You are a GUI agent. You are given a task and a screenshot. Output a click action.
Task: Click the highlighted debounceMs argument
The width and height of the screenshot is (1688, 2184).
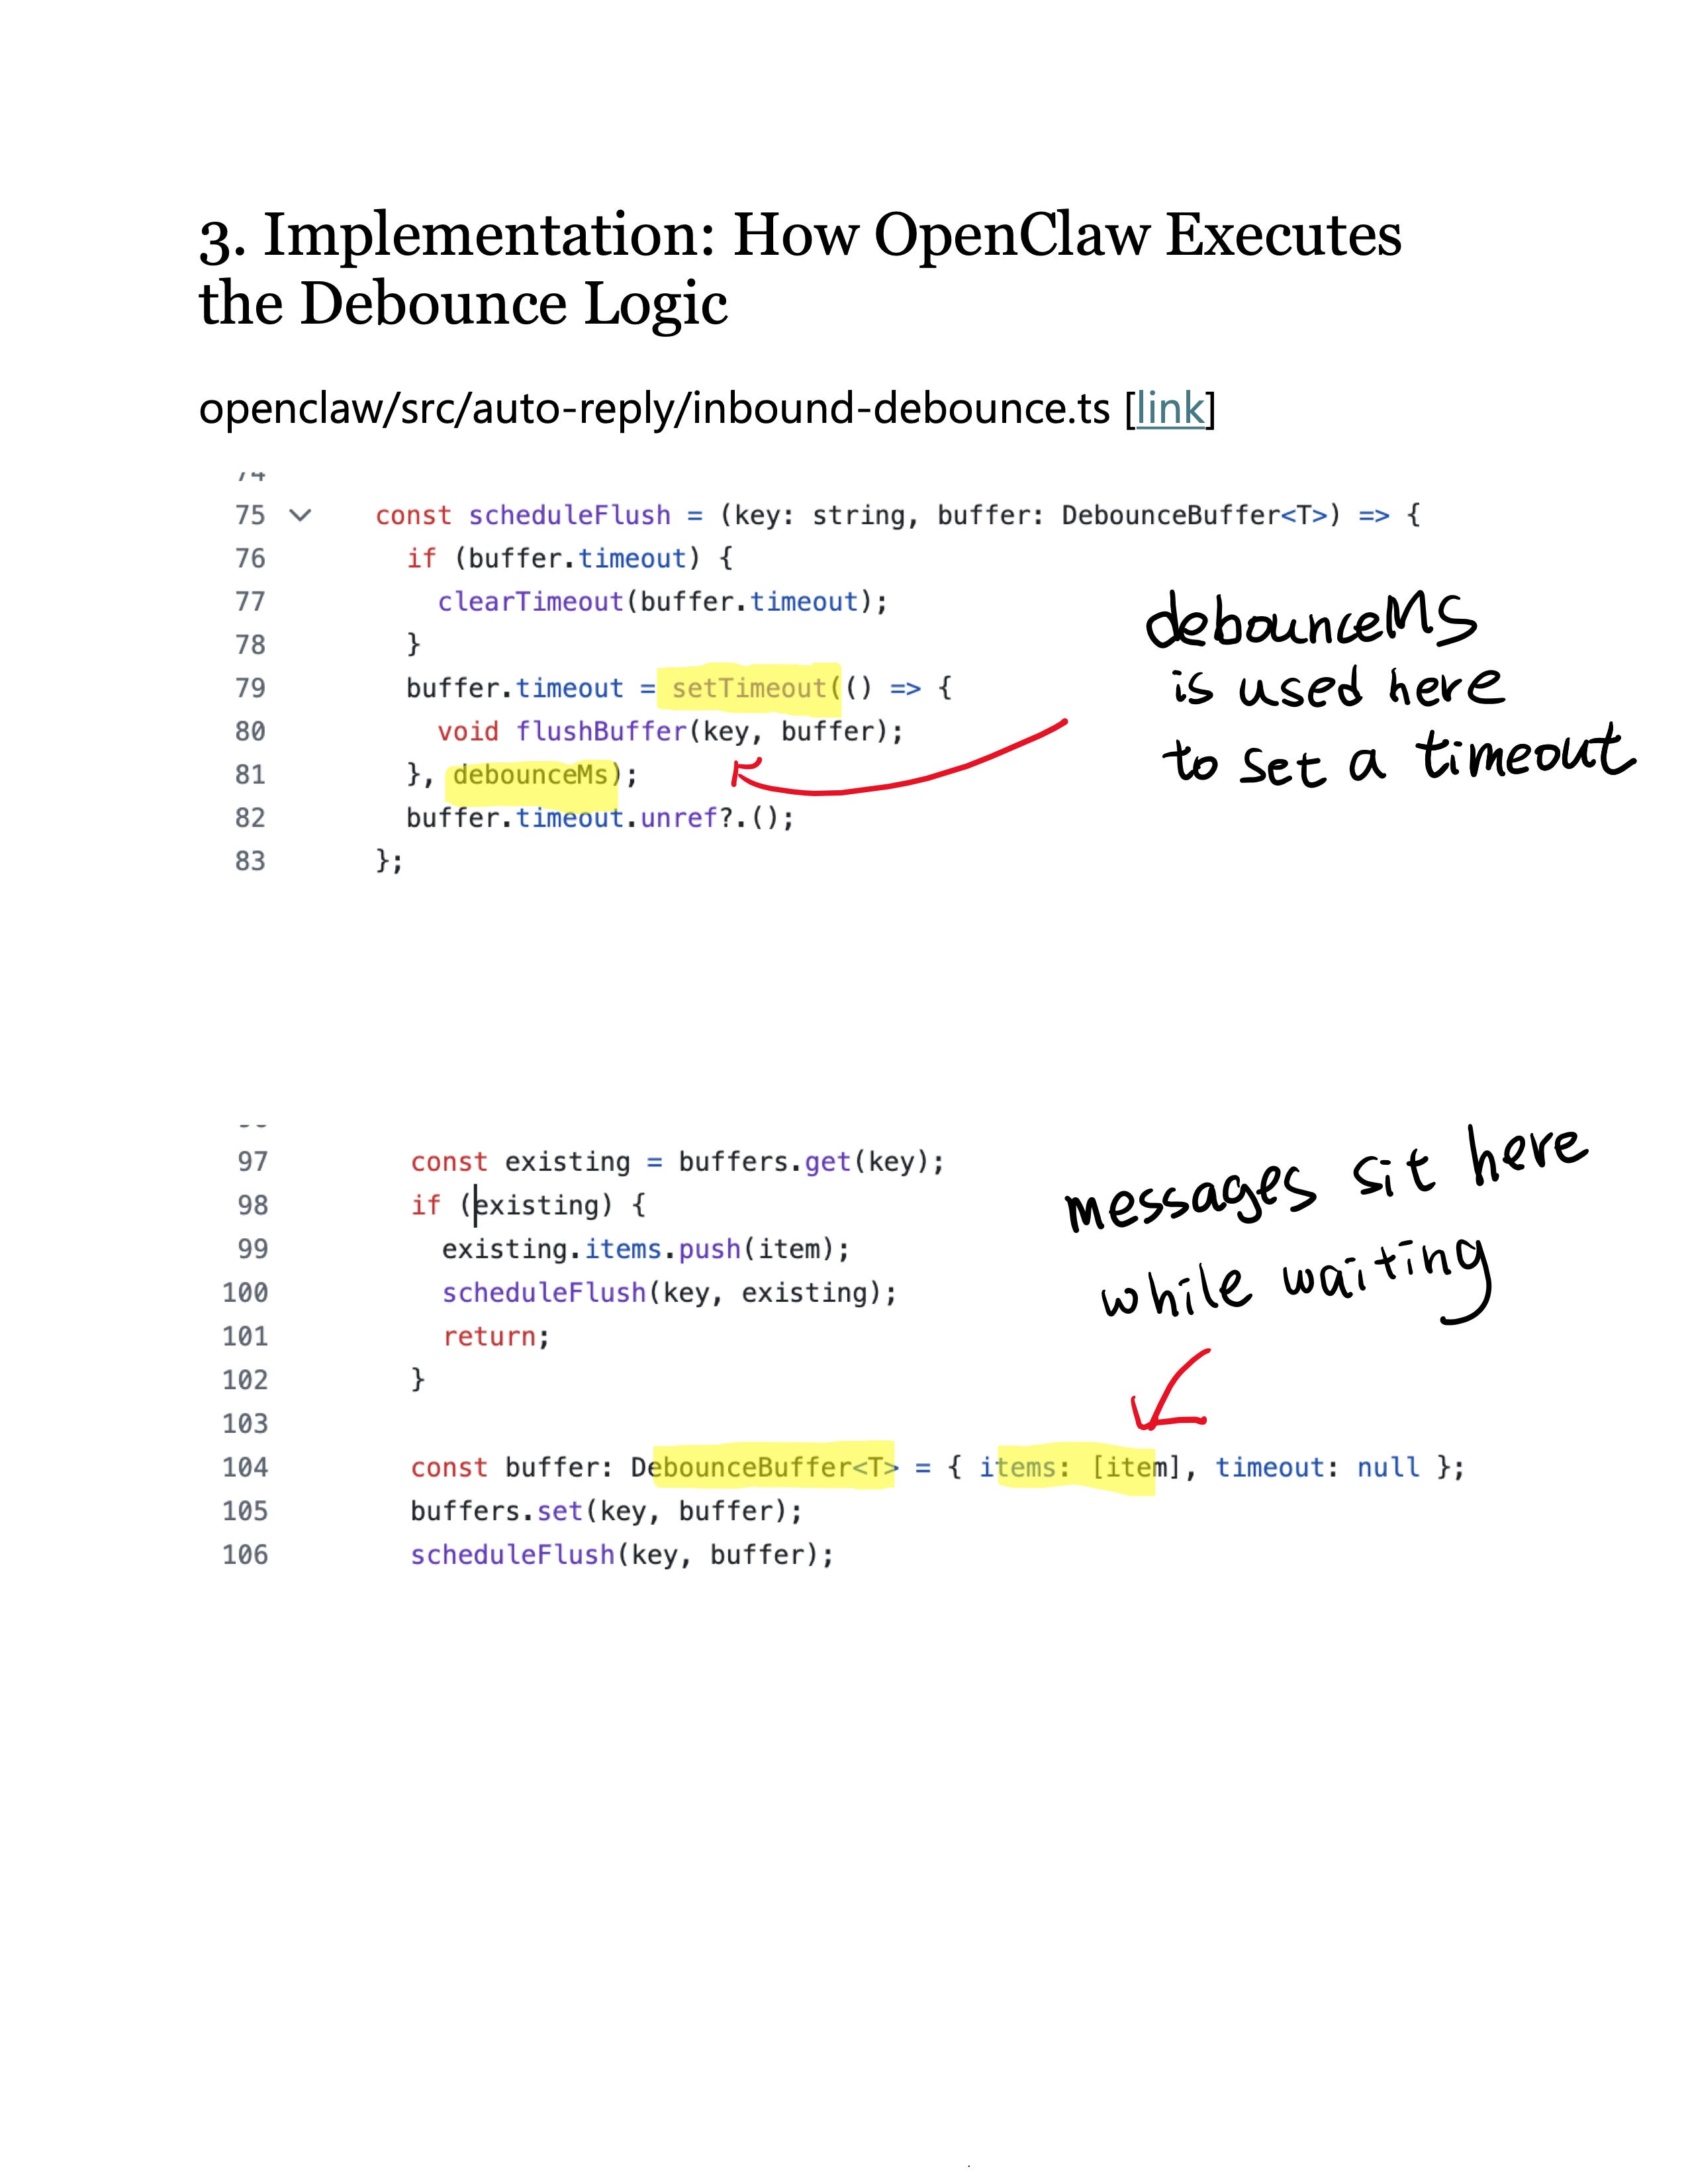531,775
